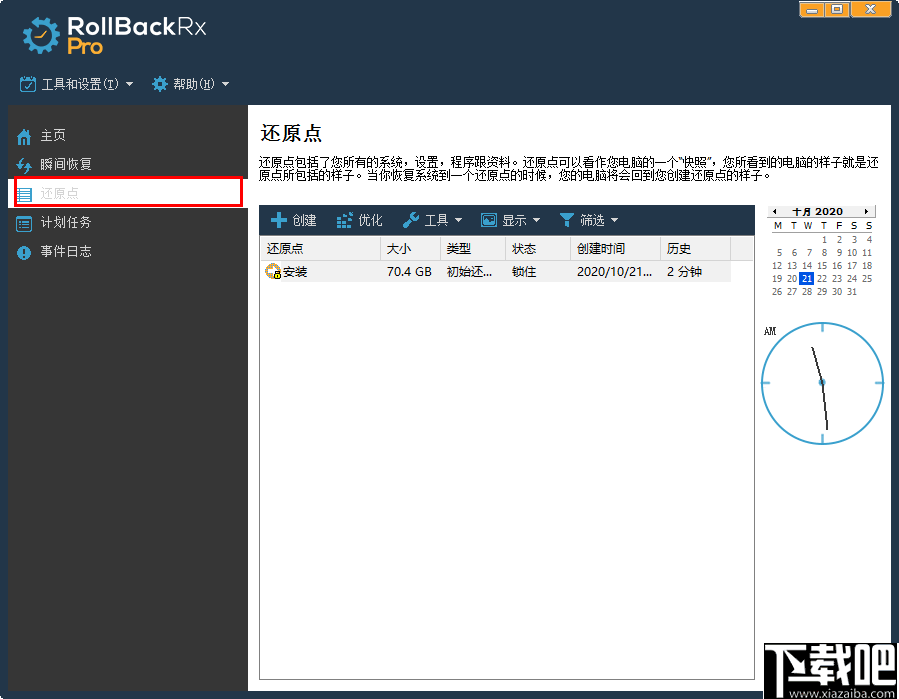Go to previous month in calendar
The height and width of the screenshot is (699, 899).
point(775,211)
